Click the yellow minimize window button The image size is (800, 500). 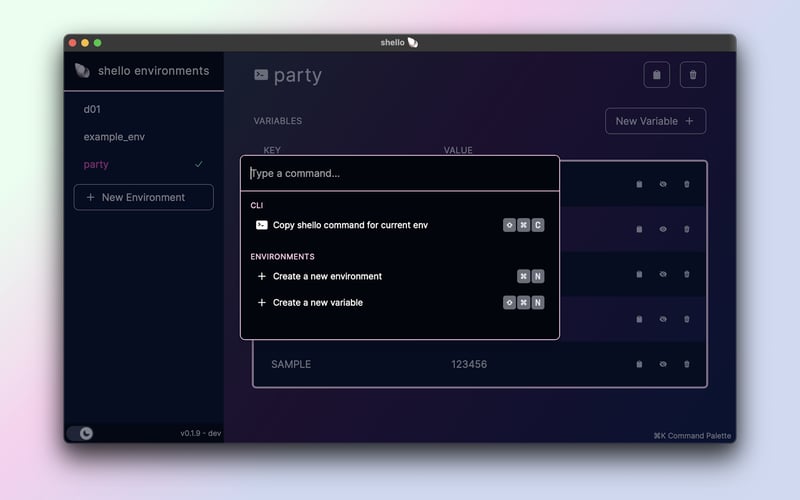85,43
